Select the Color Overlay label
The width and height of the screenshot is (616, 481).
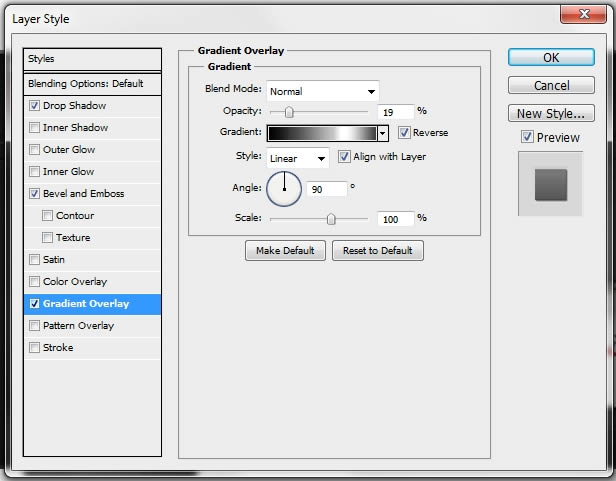pos(75,281)
